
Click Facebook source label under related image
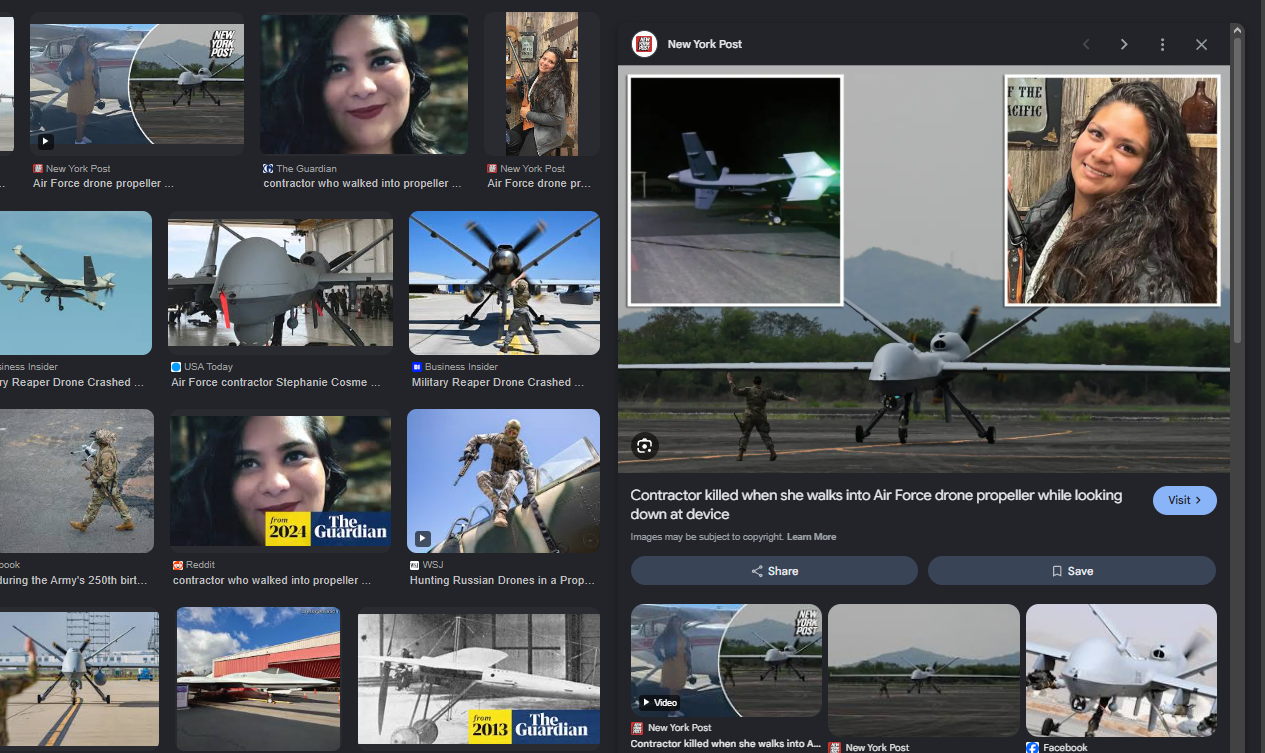coord(1065,748)
